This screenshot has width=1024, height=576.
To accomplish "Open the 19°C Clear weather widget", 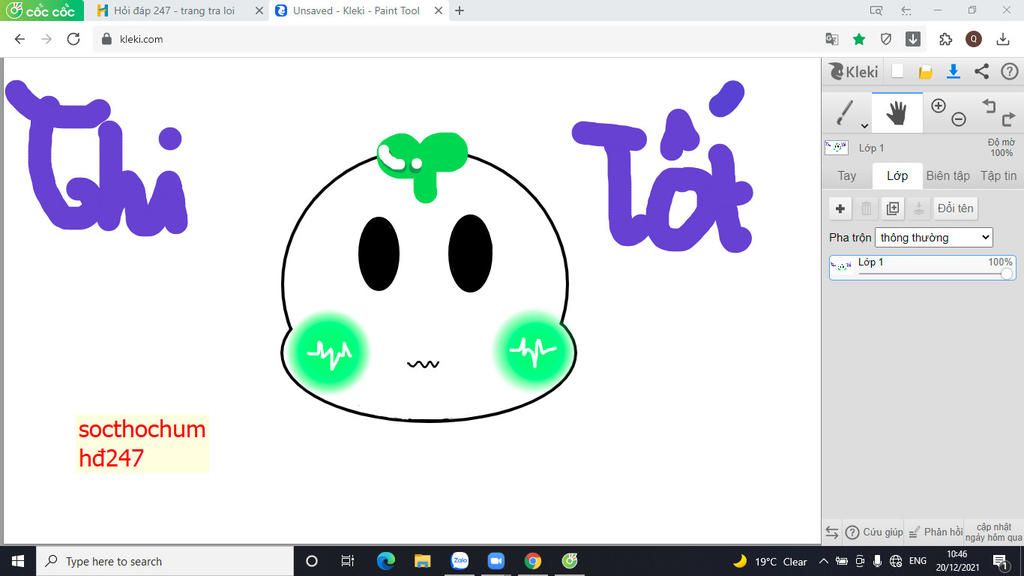I will tap(770, 561).
